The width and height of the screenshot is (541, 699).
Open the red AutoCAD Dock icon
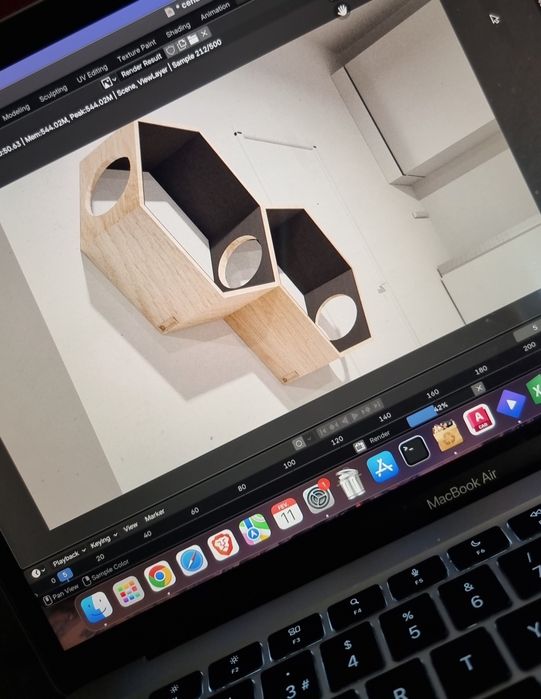click(479, 419)
